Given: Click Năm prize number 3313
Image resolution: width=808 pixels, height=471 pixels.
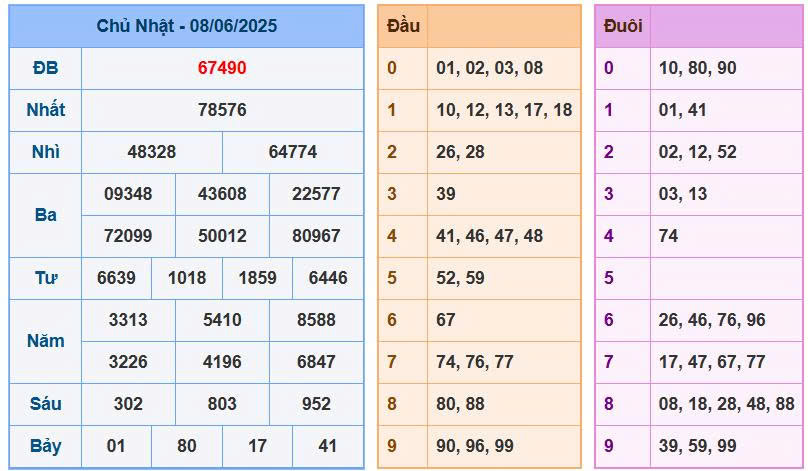Looking at the screenshot, I should (x=128, y=320).
